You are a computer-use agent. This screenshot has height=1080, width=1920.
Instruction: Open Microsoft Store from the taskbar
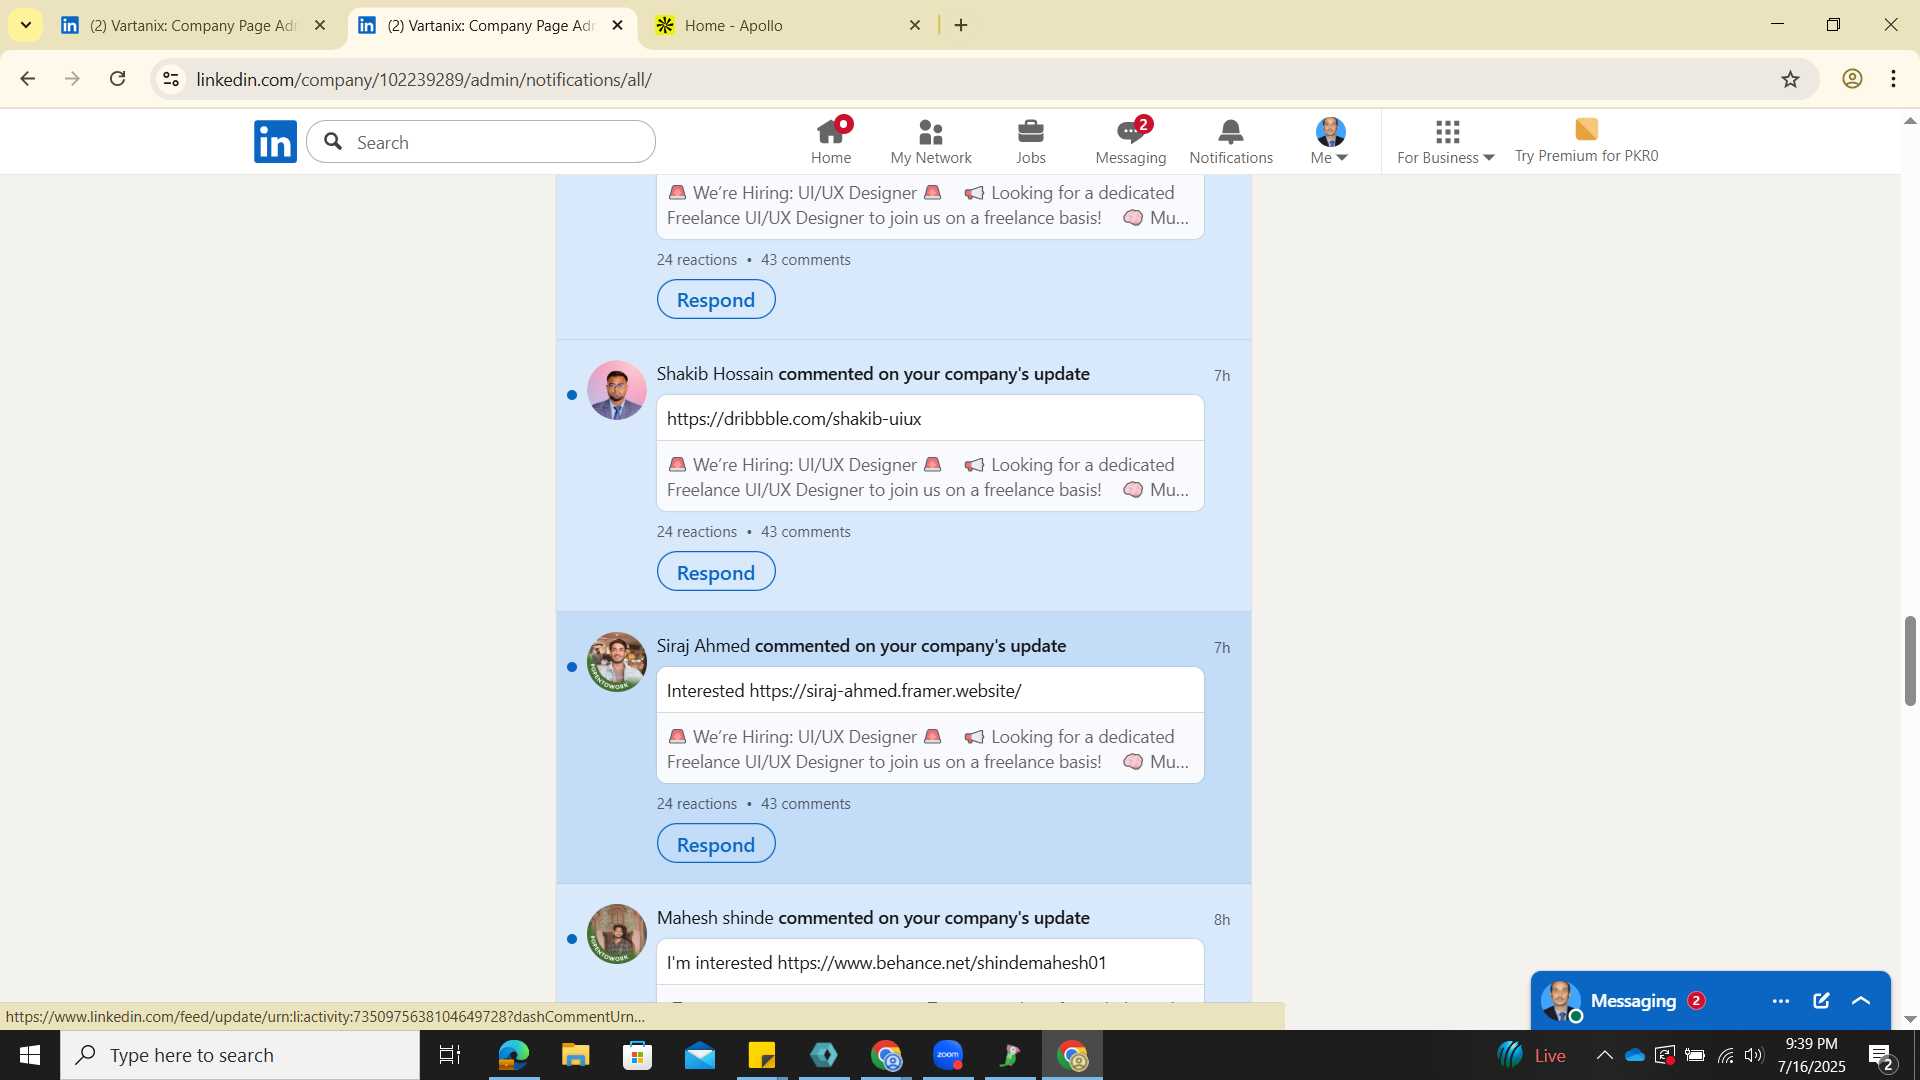(637, 1055)
